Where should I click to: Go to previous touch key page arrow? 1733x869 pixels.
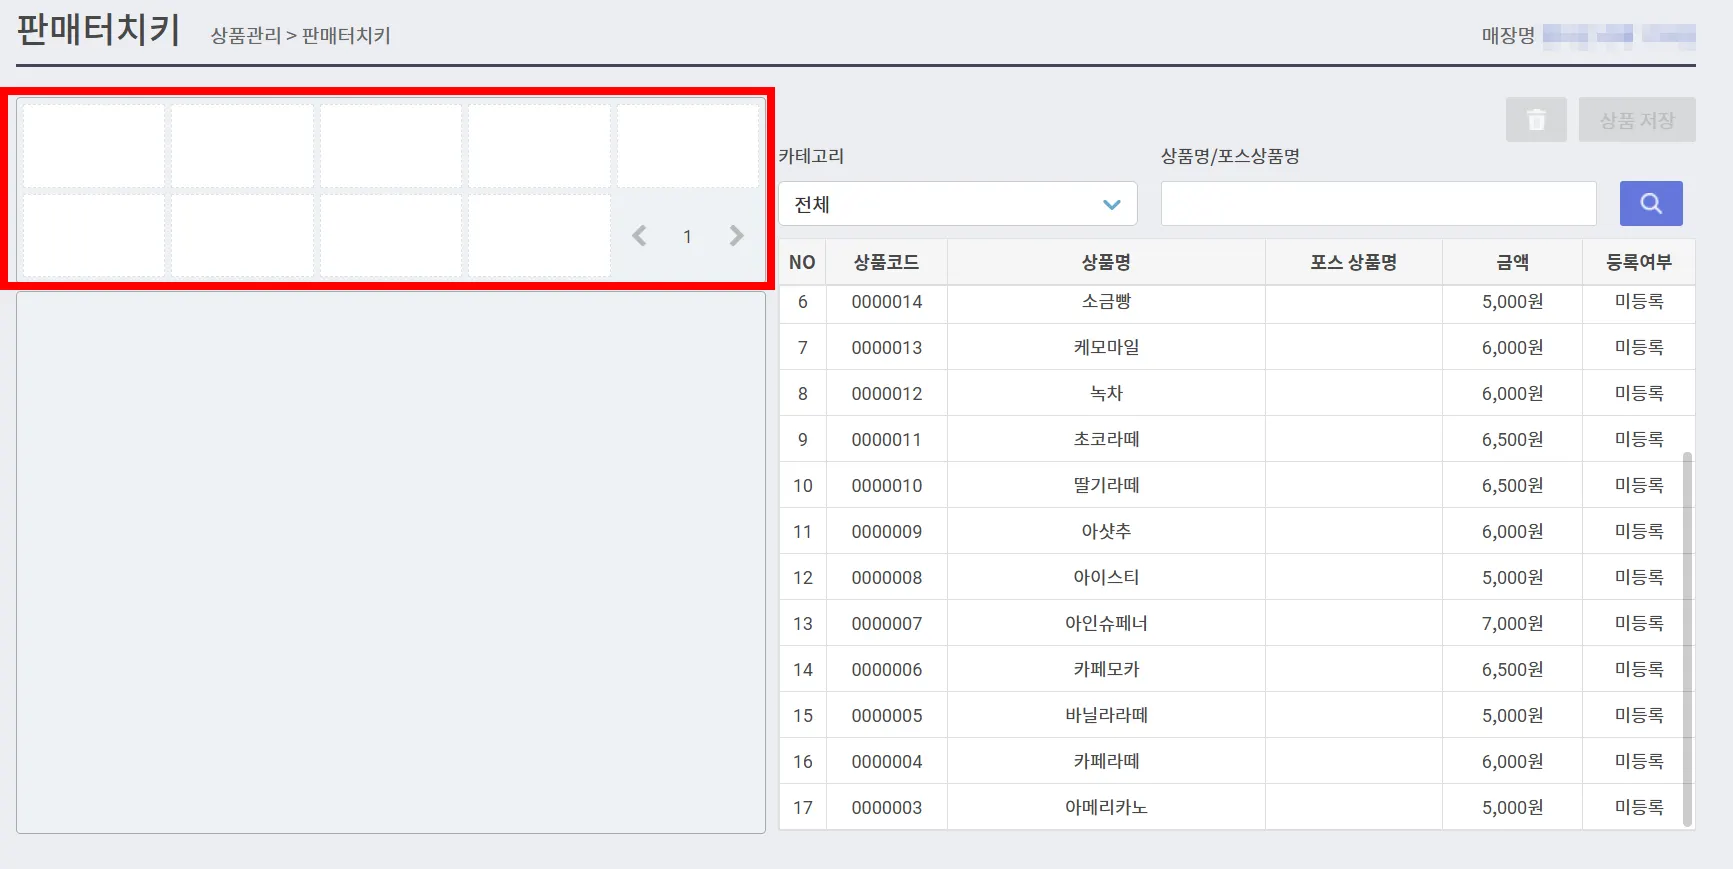click(639, 236)
